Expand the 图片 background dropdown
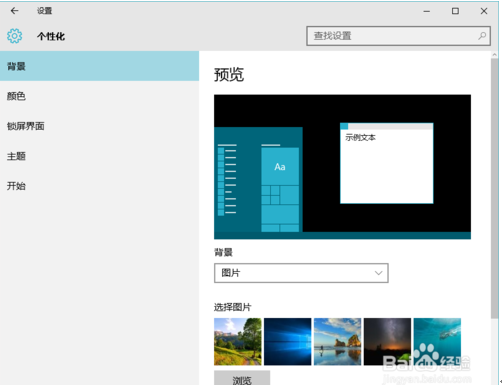 (x=301, y=273)
